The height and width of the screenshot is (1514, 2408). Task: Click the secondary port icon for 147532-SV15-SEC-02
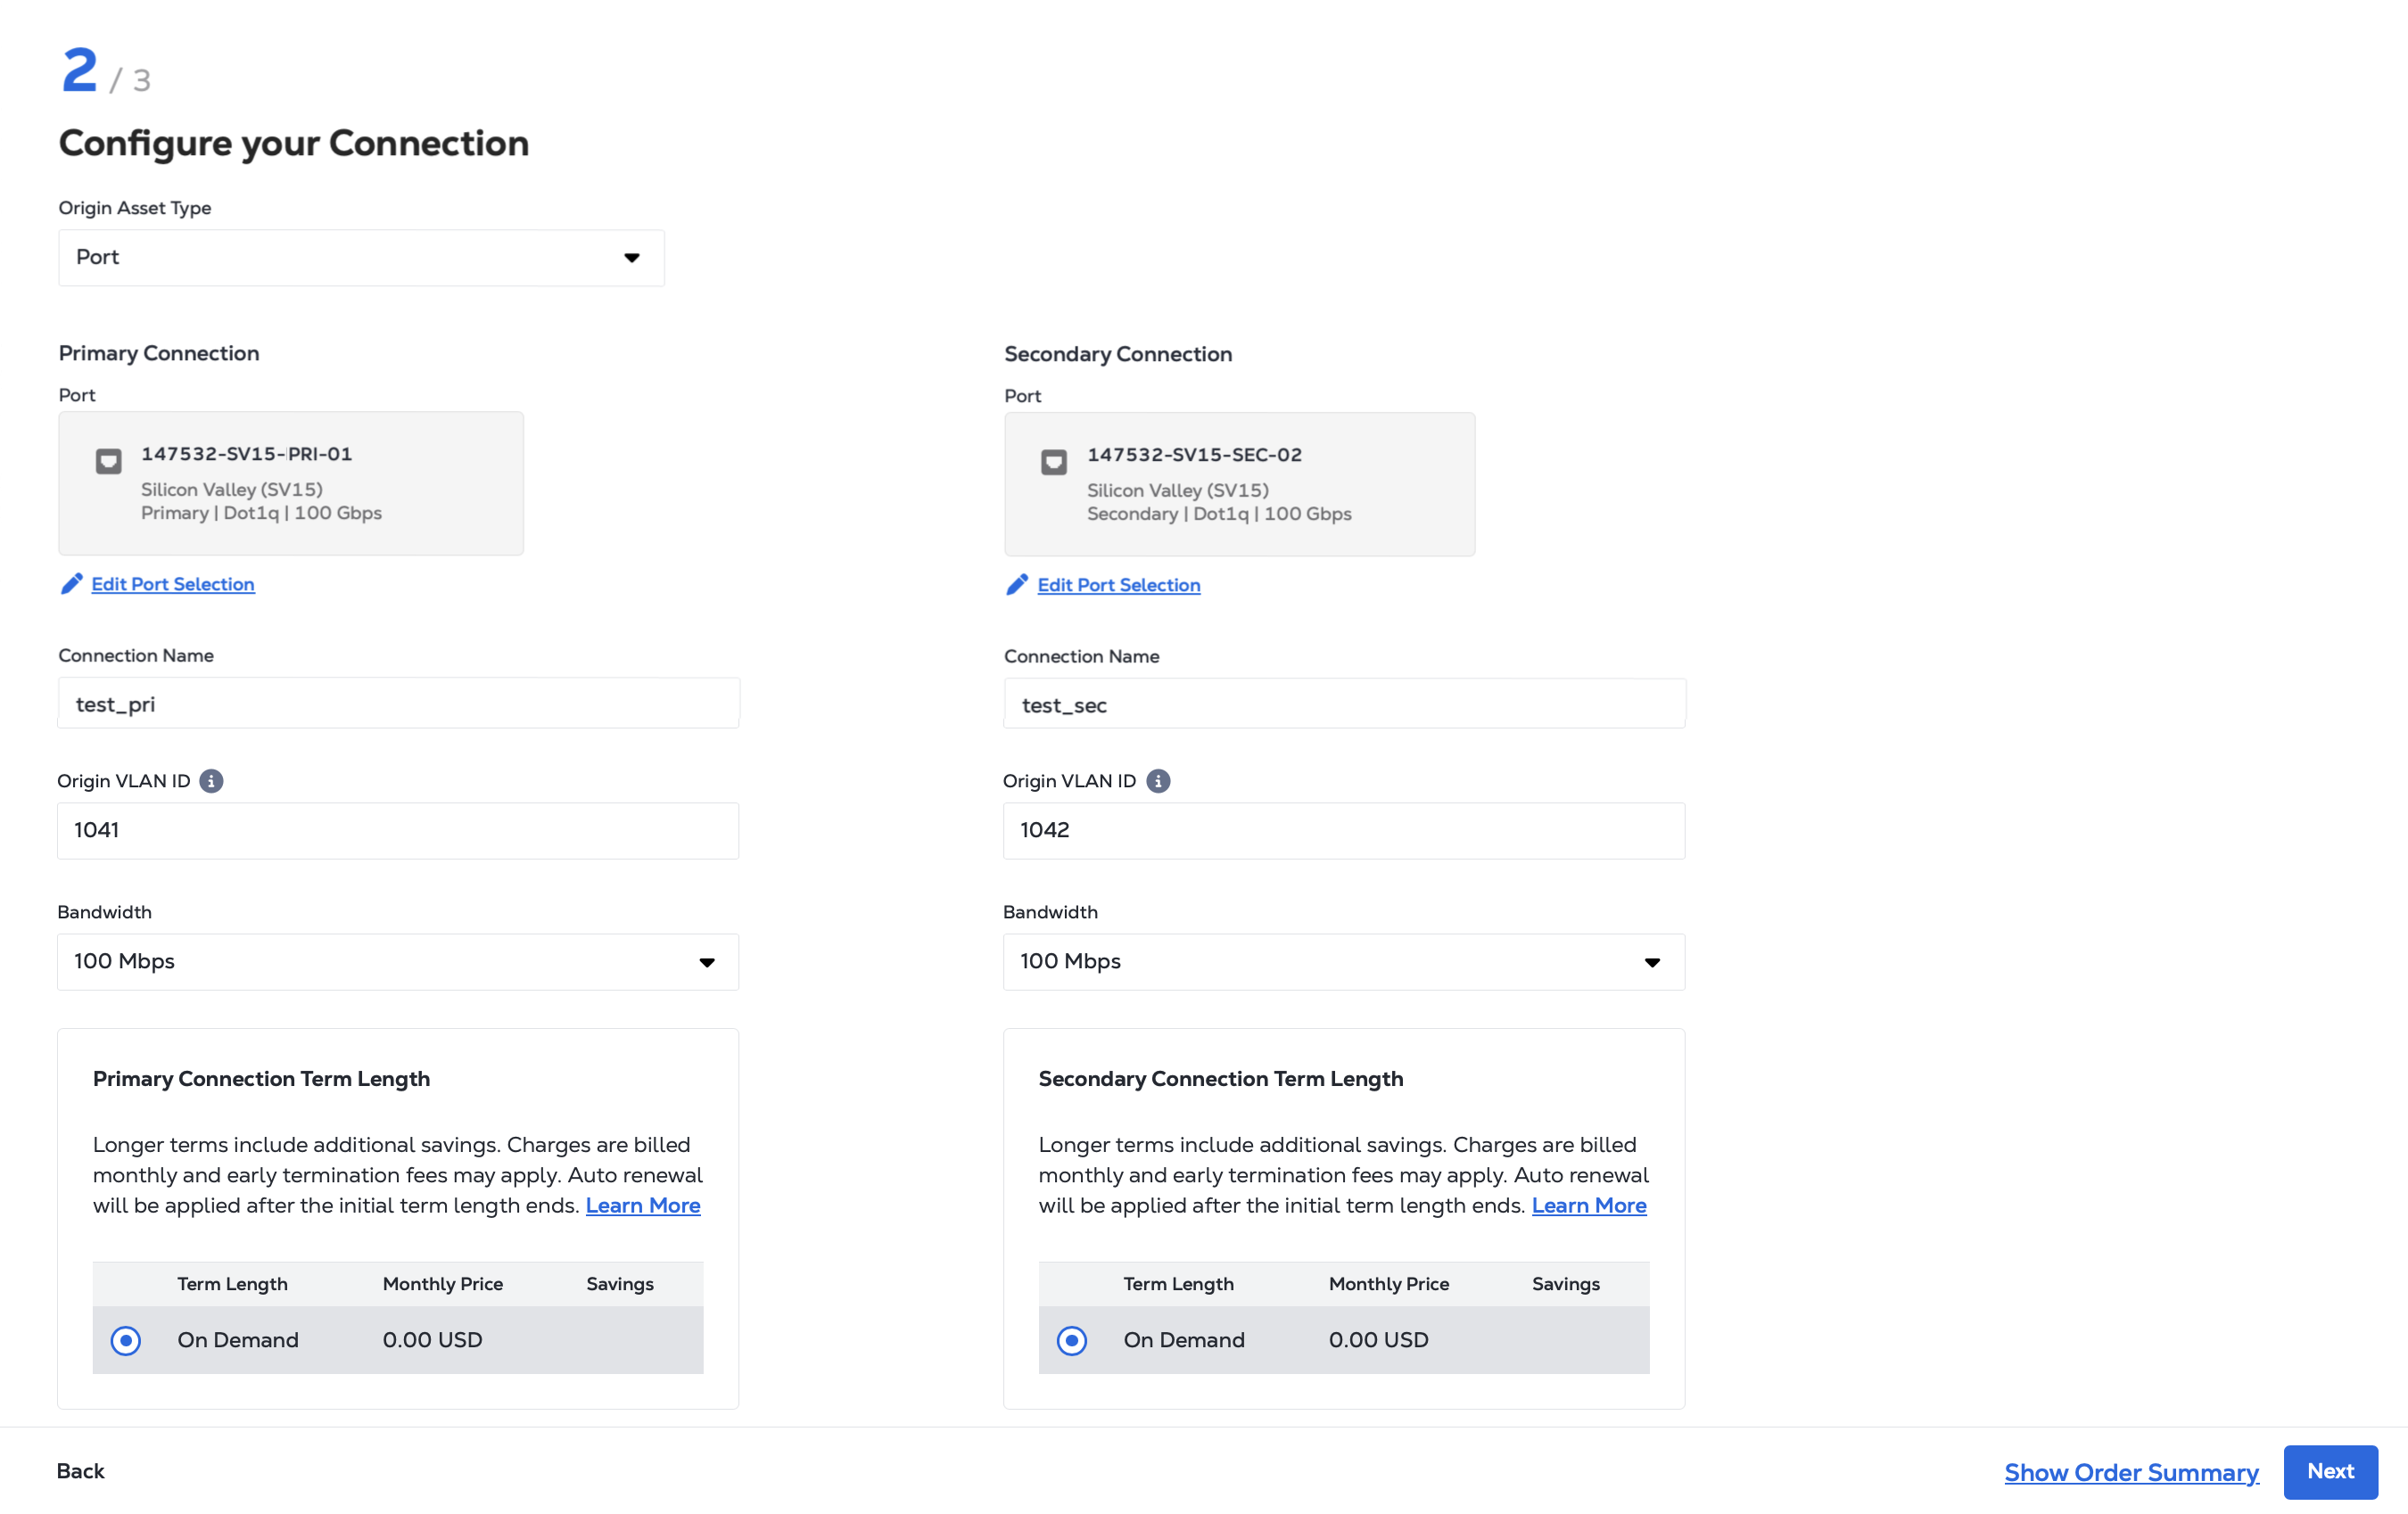[x=1053, y=462]
